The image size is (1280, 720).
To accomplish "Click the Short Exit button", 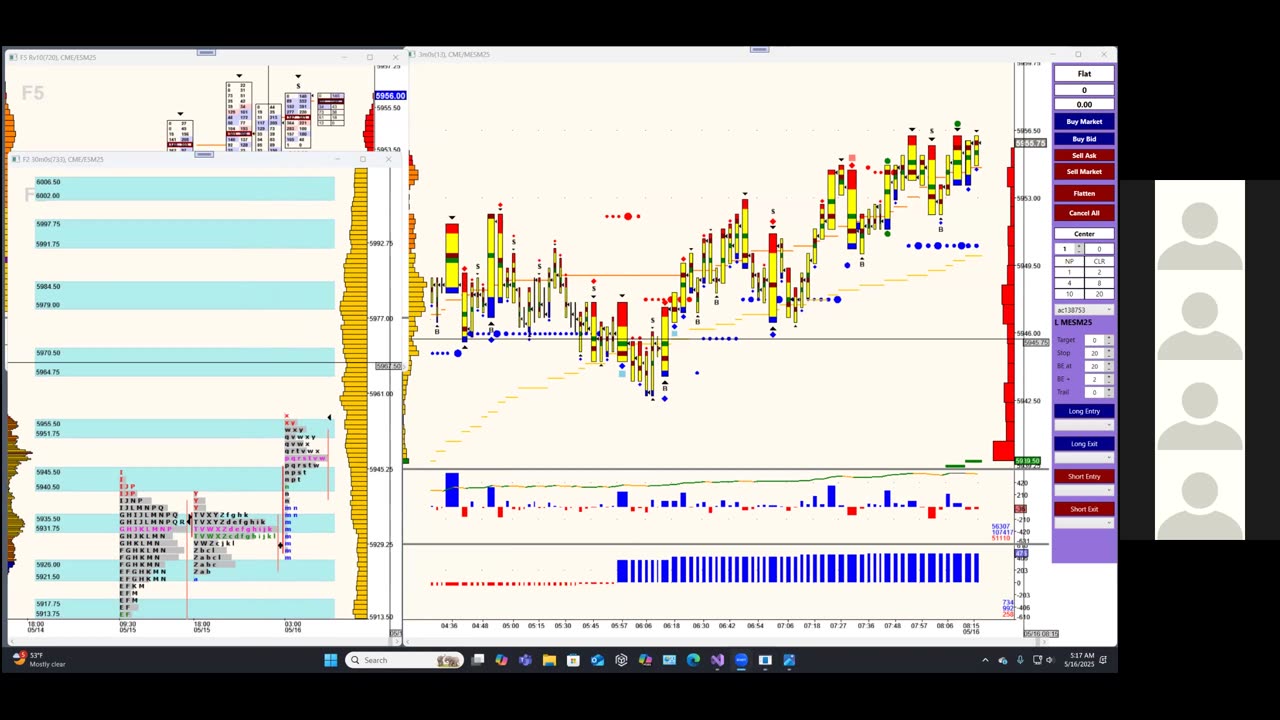I will coord(1084,509).
